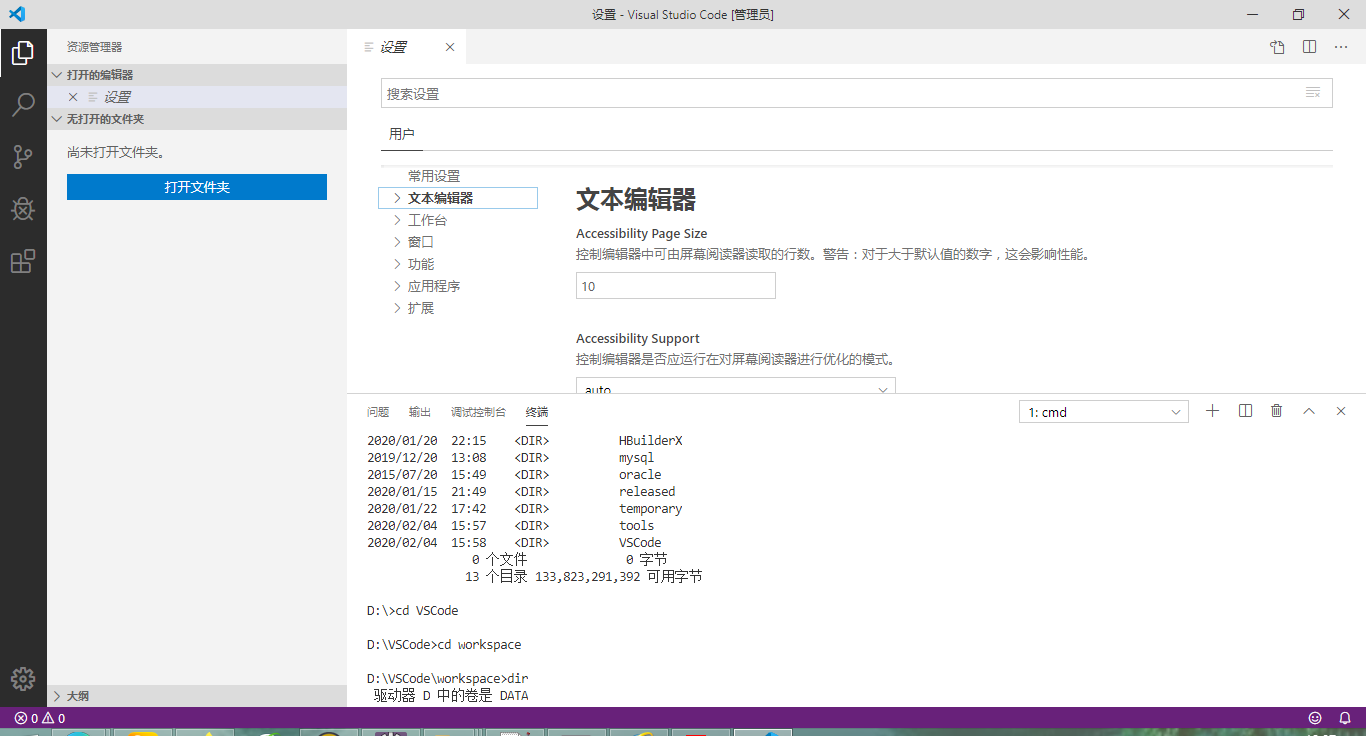Click the feedback smiley in status bar
1366x736 pixels.
click(x=1315, y=718)
